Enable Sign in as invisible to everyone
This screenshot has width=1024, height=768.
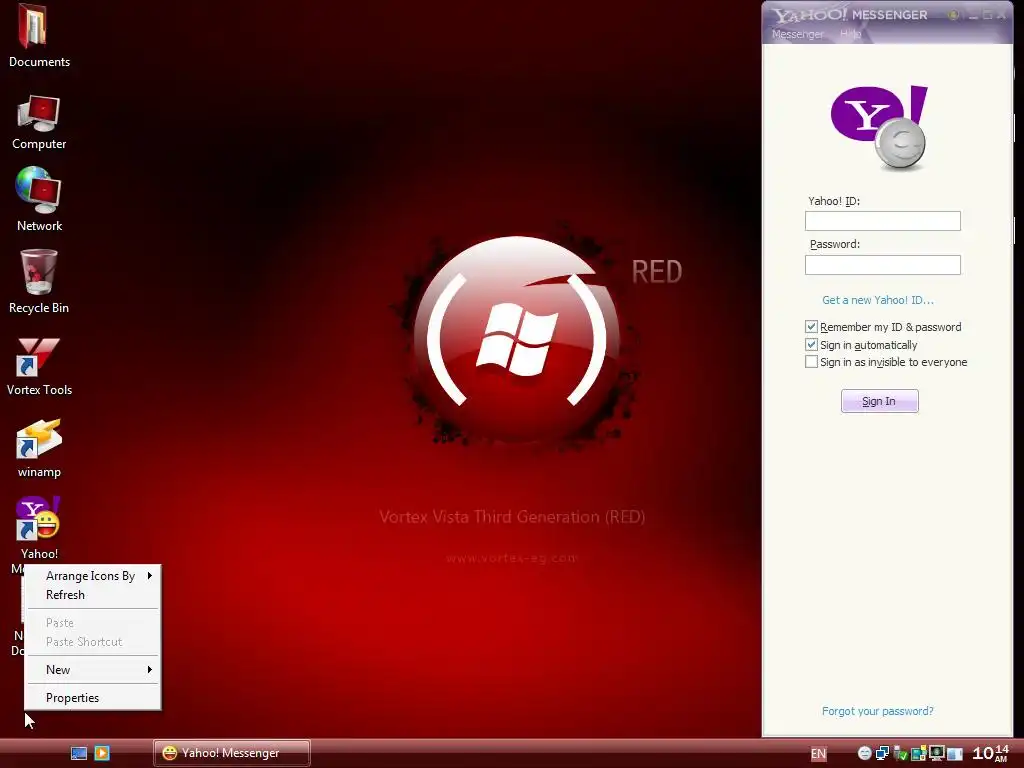tap(811, 362)
